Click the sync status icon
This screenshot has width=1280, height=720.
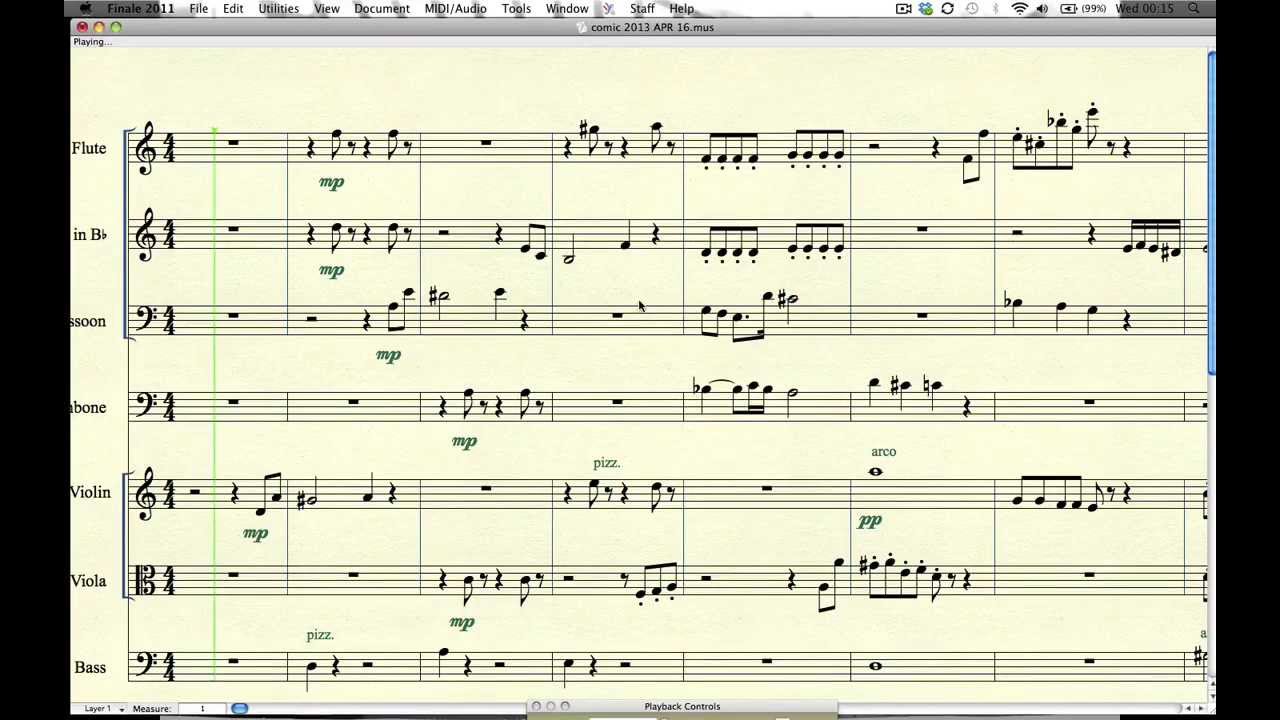(948, 9)
